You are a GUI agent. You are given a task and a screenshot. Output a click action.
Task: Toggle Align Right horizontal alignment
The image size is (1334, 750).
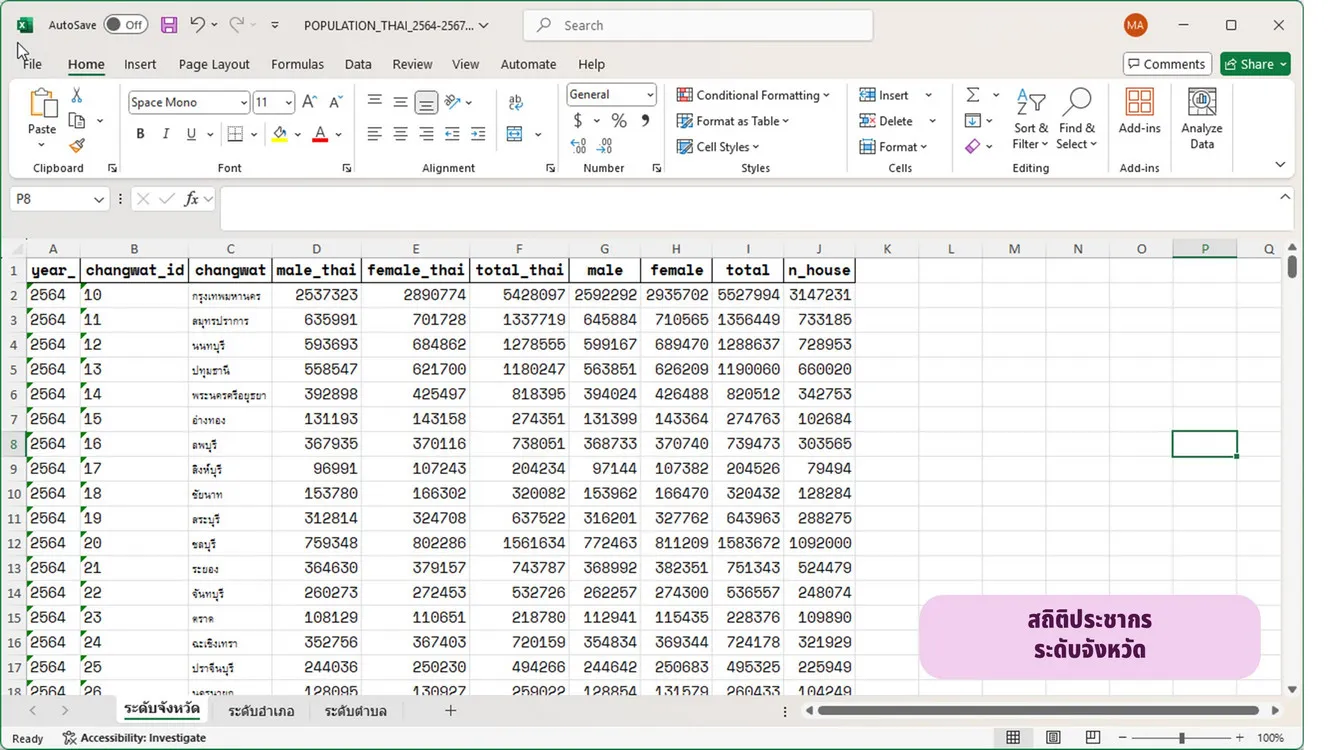pos(426,134)
